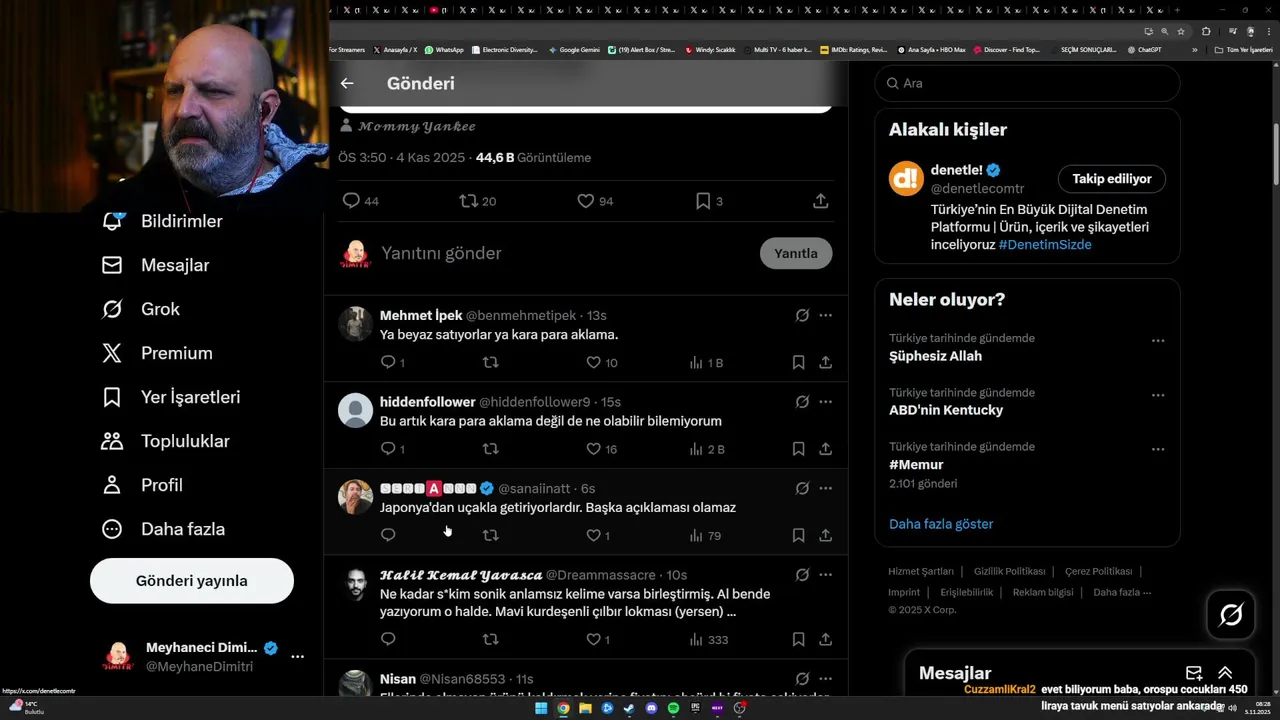
Task: Open options for ABD'nin Kentucky trend
Action: pos(1158,395)
